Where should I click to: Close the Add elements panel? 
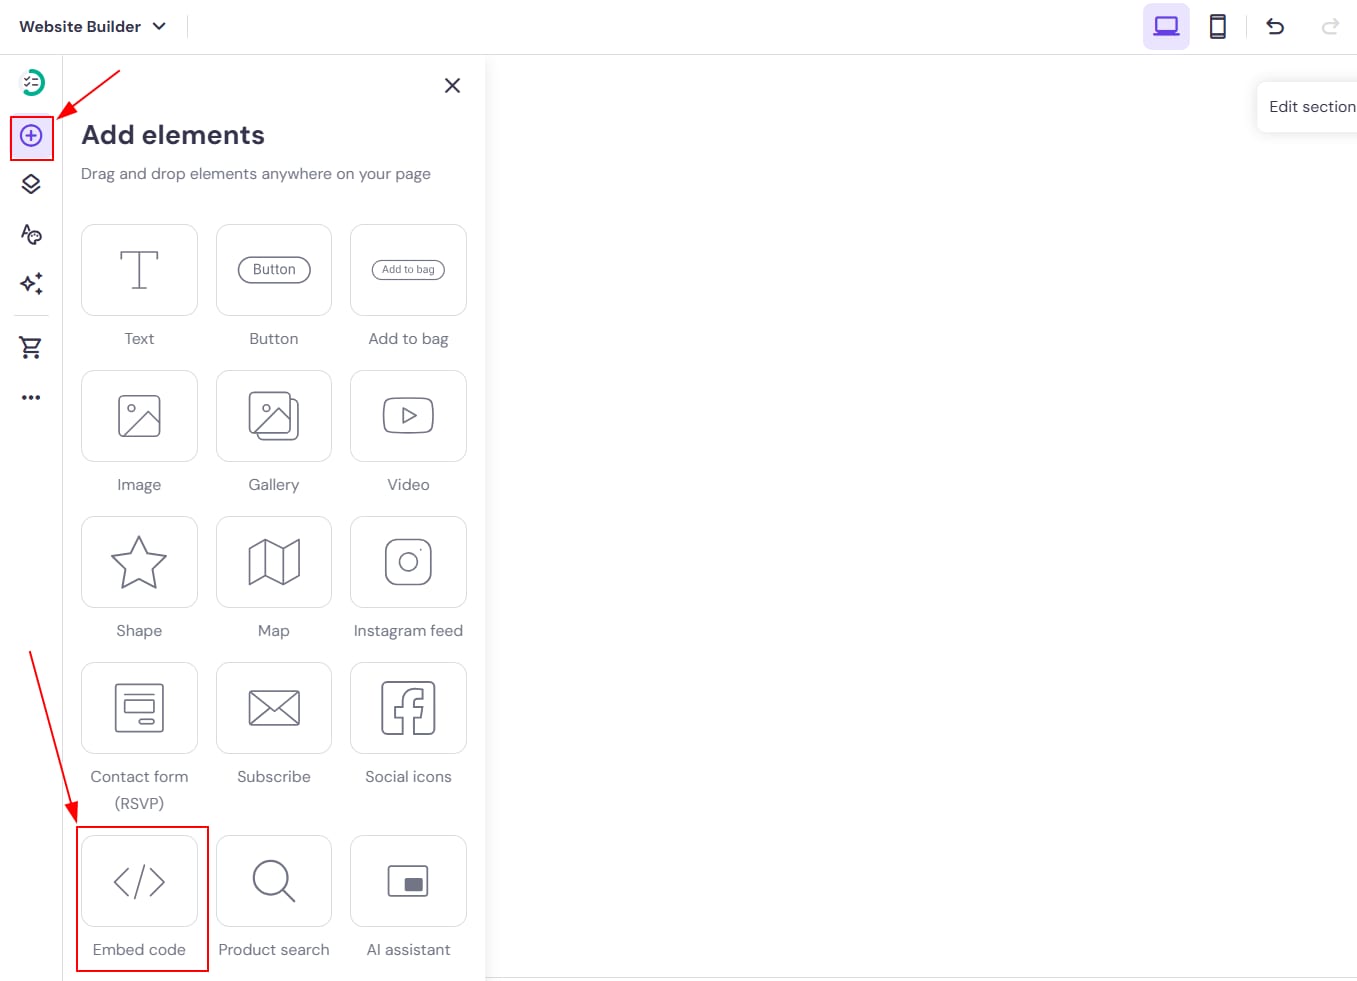click(452, 86)
